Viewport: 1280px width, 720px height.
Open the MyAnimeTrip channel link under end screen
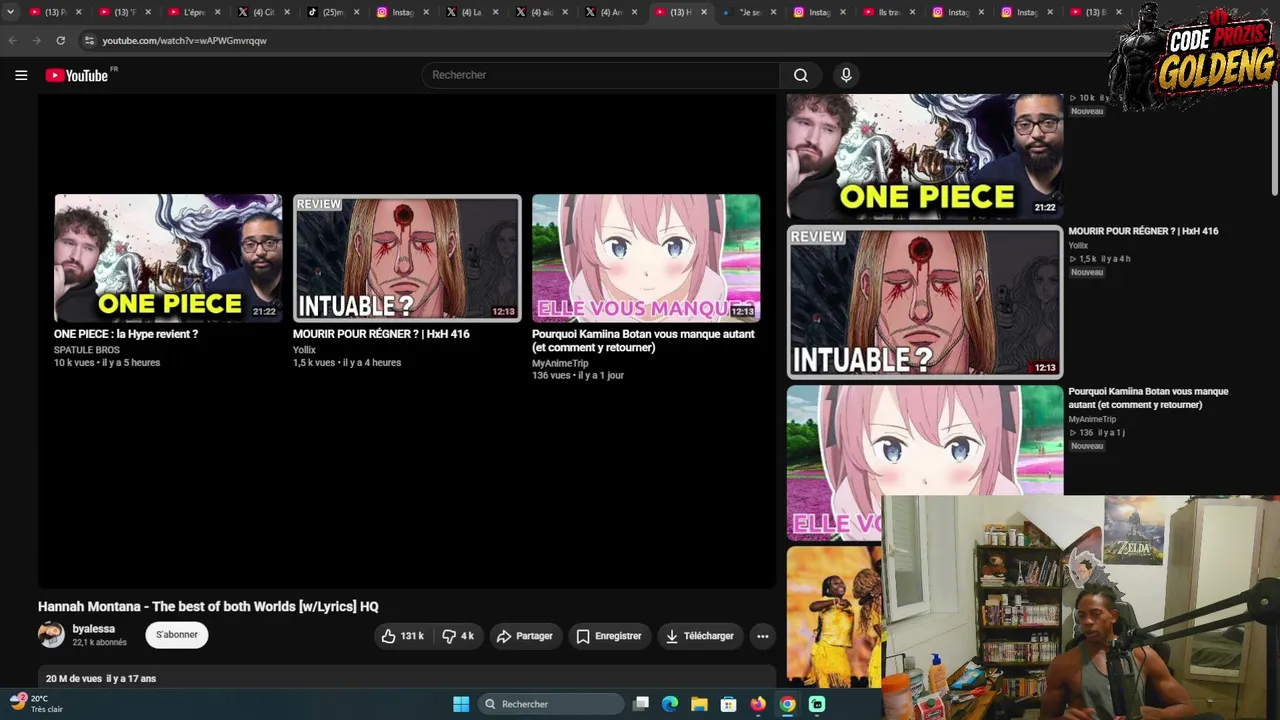click(x=560, y=364)
